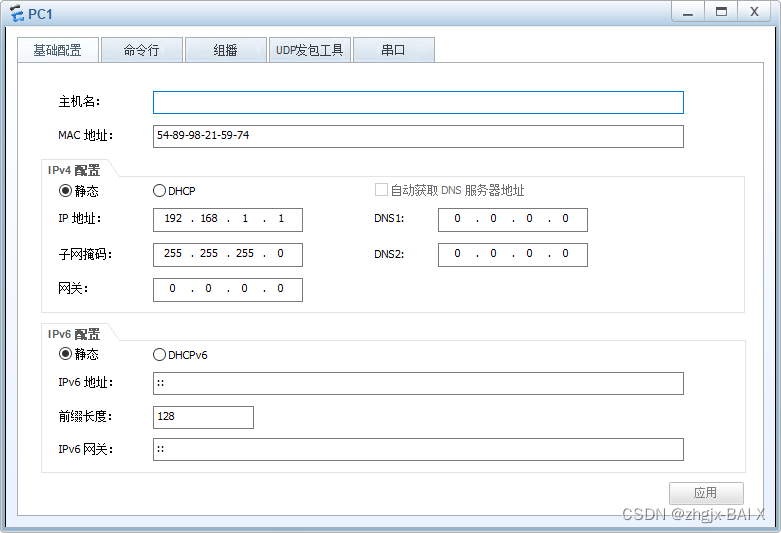Viewport: 781px width, 533px height.
Task: Click the 前缀长度 field showing 128
Action: point(203,417)
